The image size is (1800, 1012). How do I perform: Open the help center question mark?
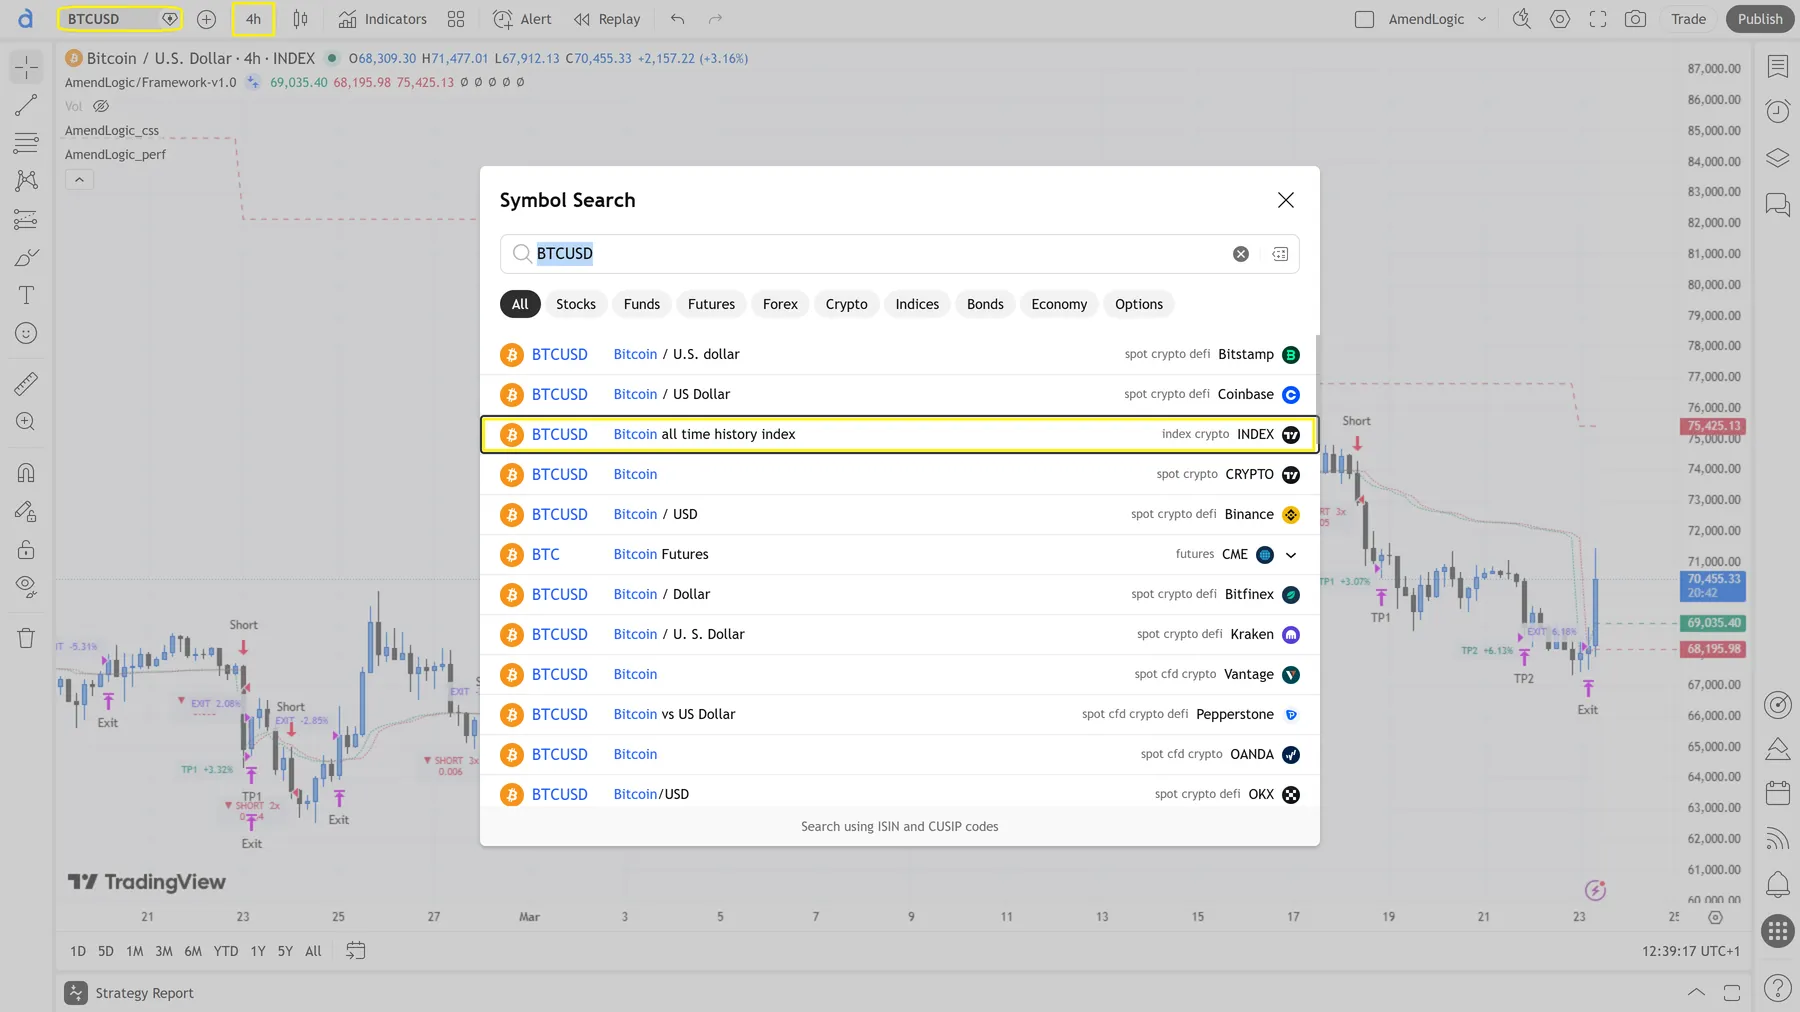[1777, 988]
